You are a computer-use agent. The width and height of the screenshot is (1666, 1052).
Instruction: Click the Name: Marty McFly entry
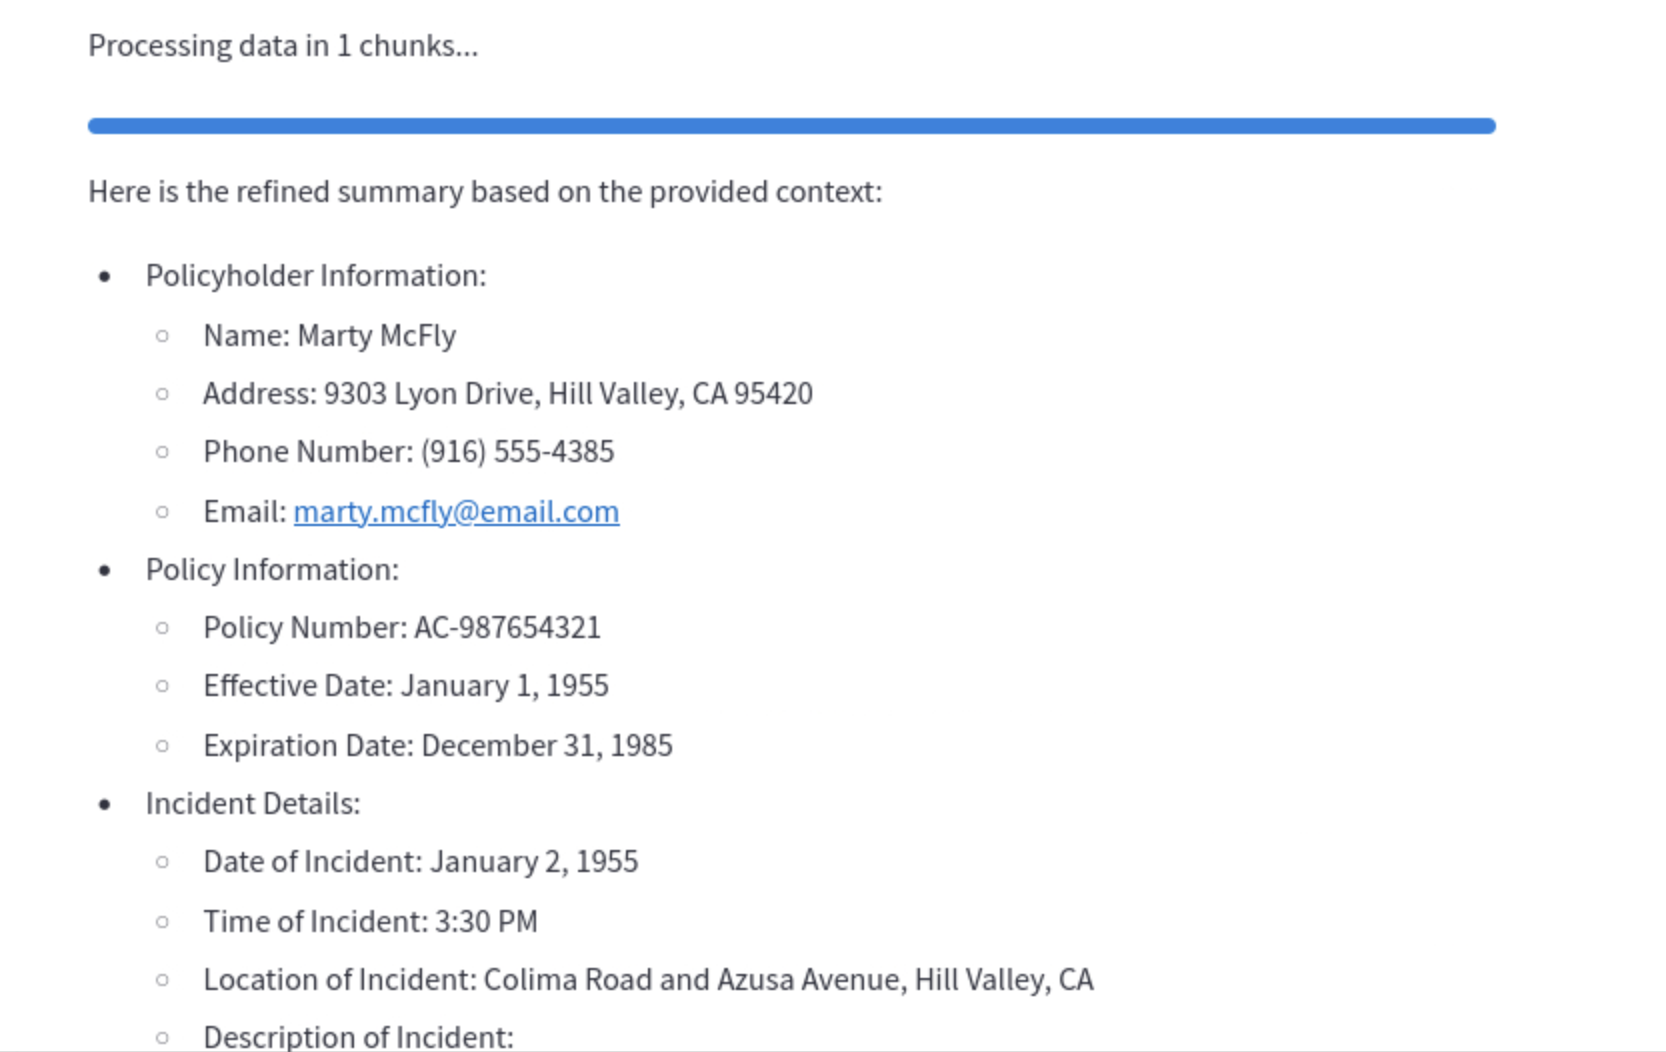329,335
